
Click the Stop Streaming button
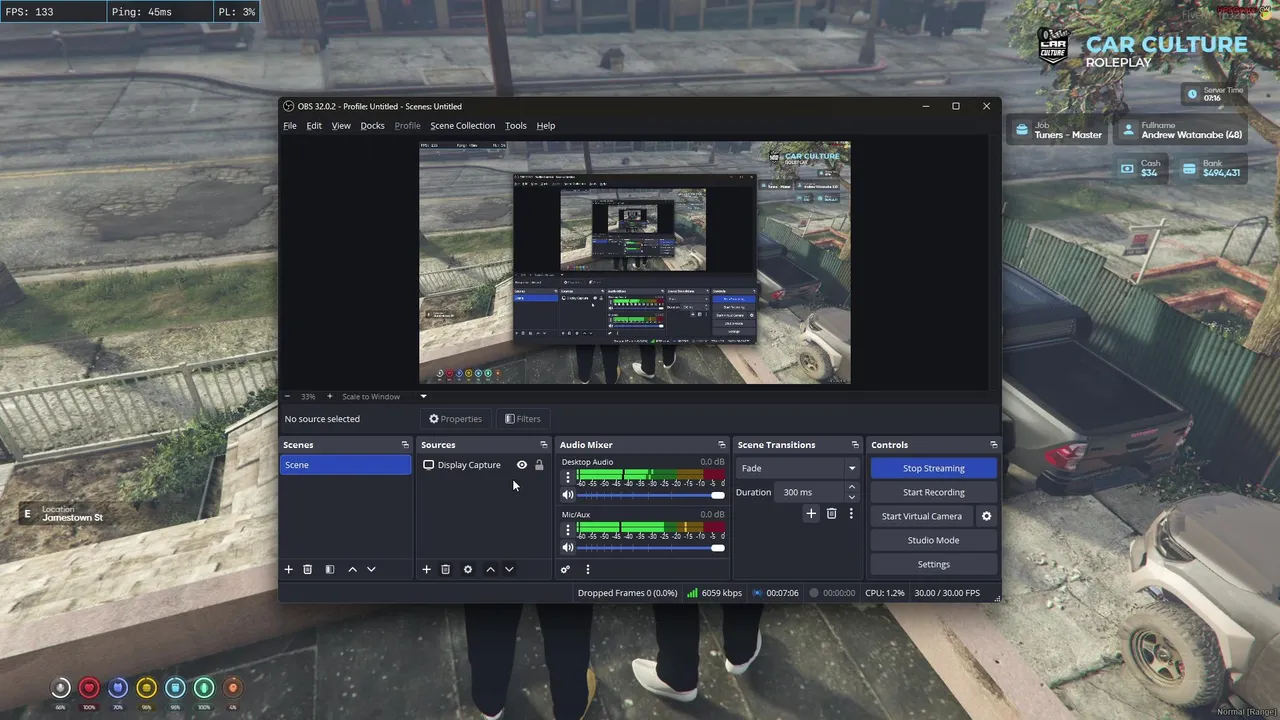[934, 468]
